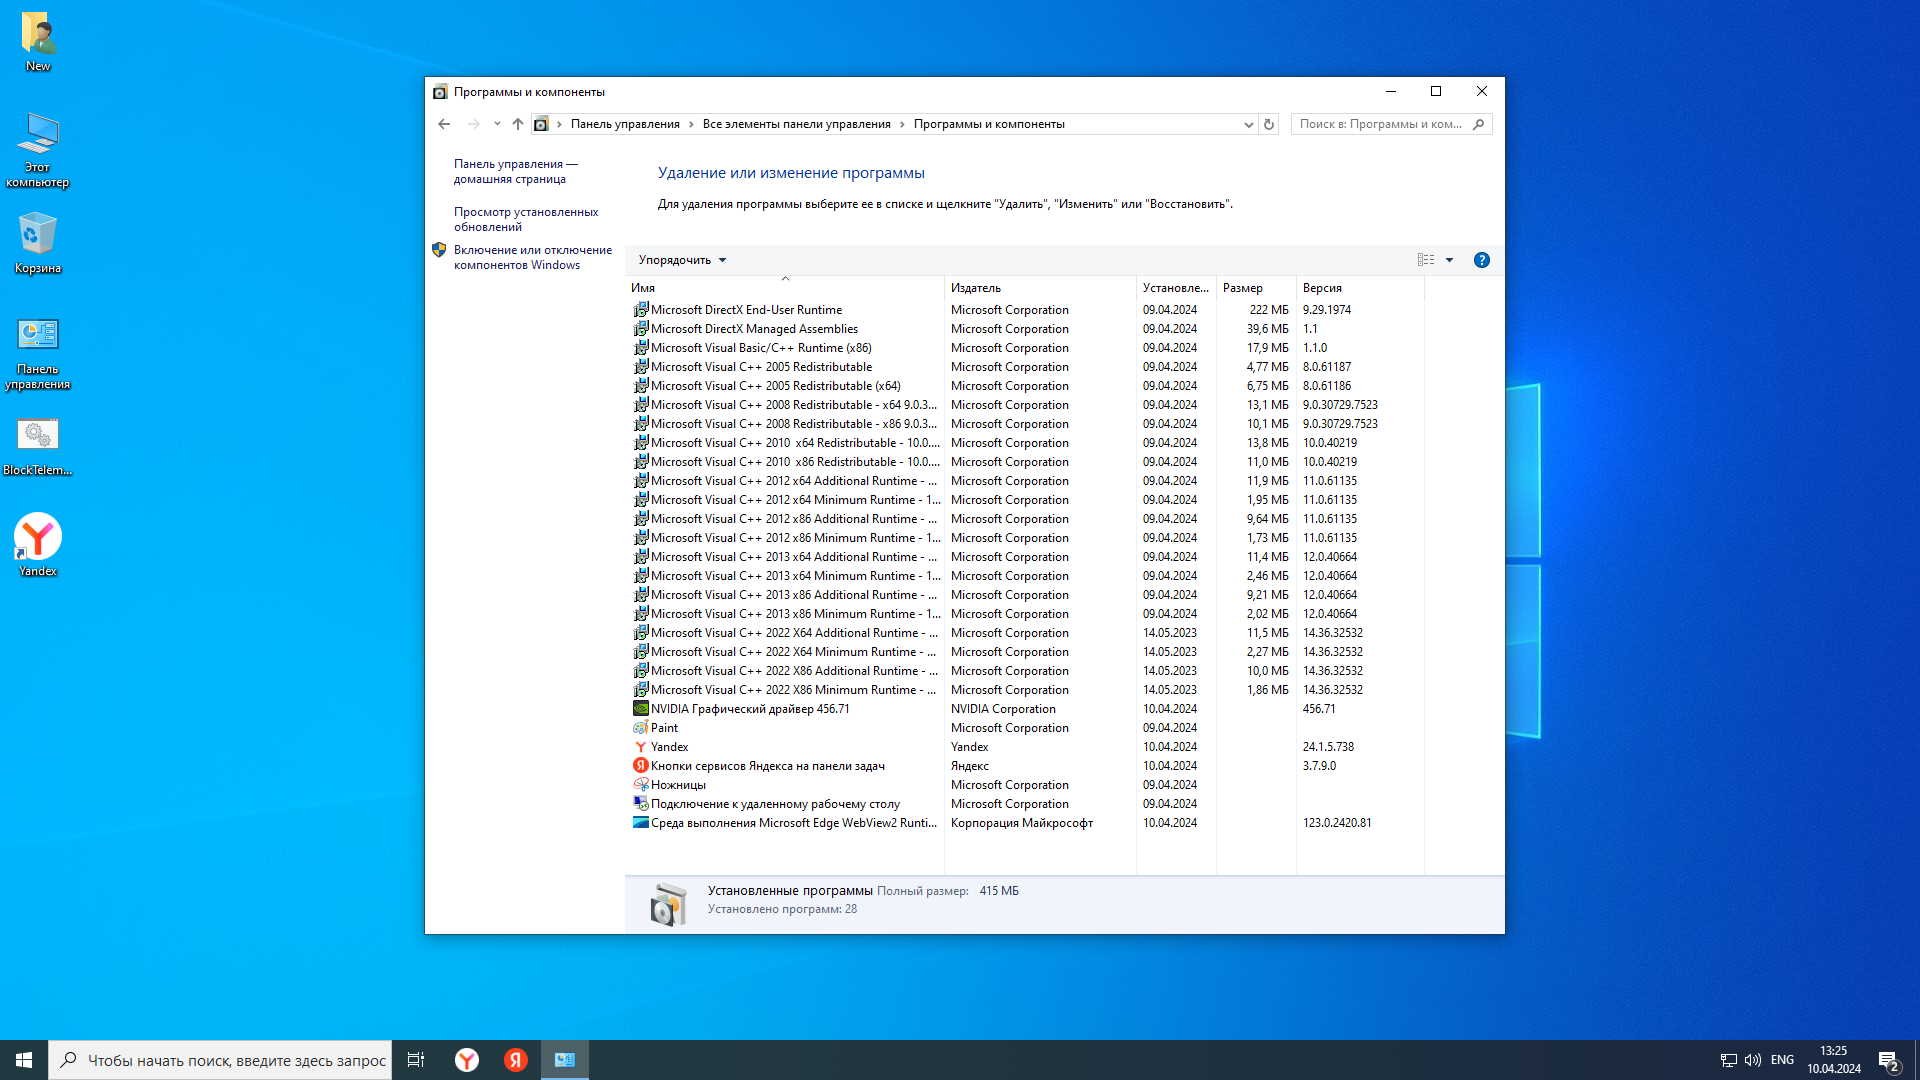
Task: Expand the address bar history dropdown
Action: pyautogui.click(x=1248, y=124)
